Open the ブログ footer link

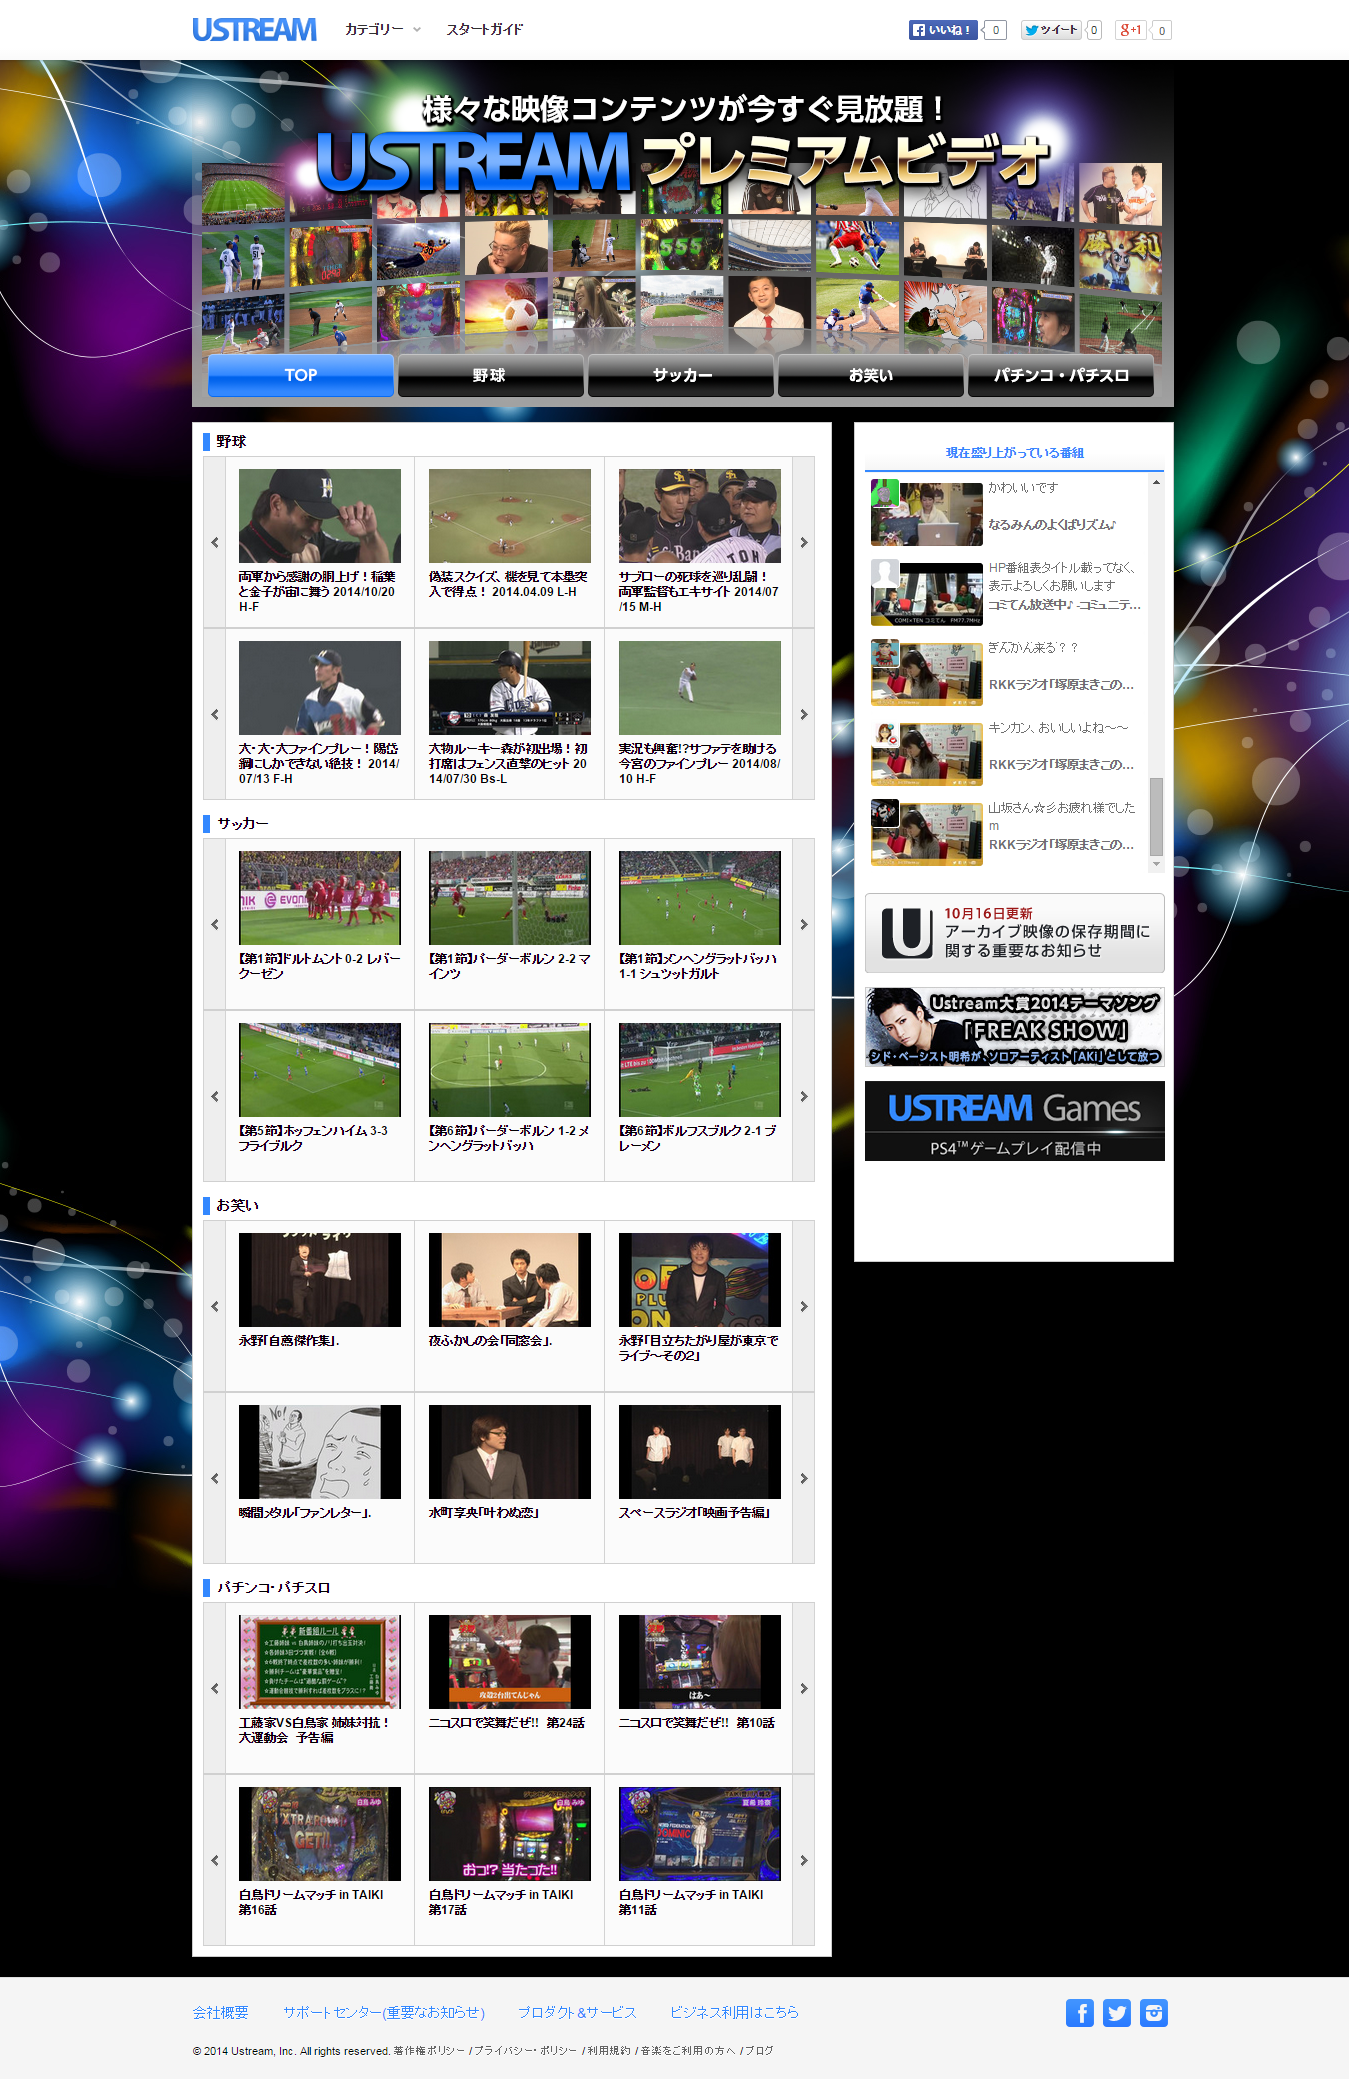point(759,2050)
